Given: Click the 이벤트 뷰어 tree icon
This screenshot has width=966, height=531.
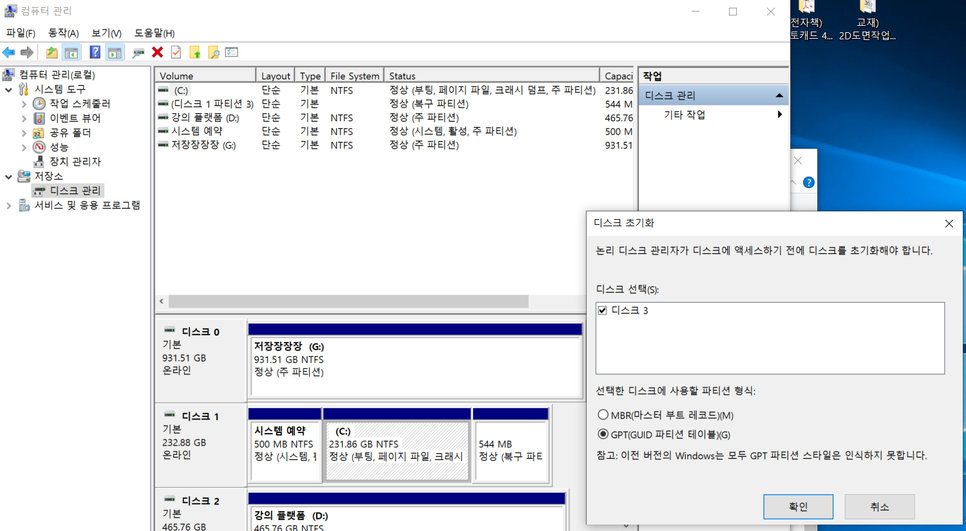Looking at the screenshot, I should tap(39, 118).
